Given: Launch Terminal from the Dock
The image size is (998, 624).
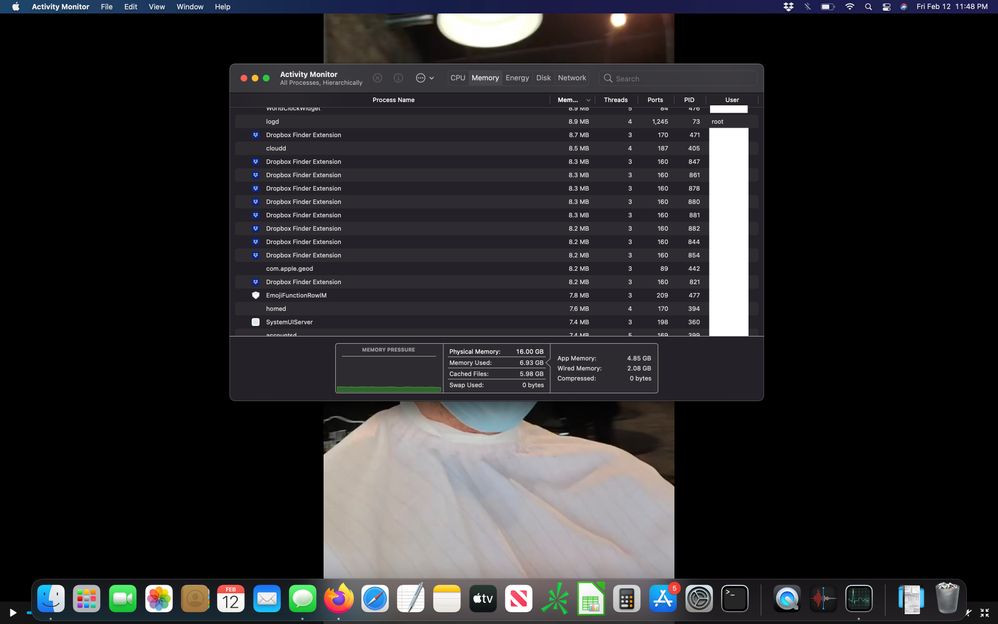Looking at the screenshot, I should (735, 598).
